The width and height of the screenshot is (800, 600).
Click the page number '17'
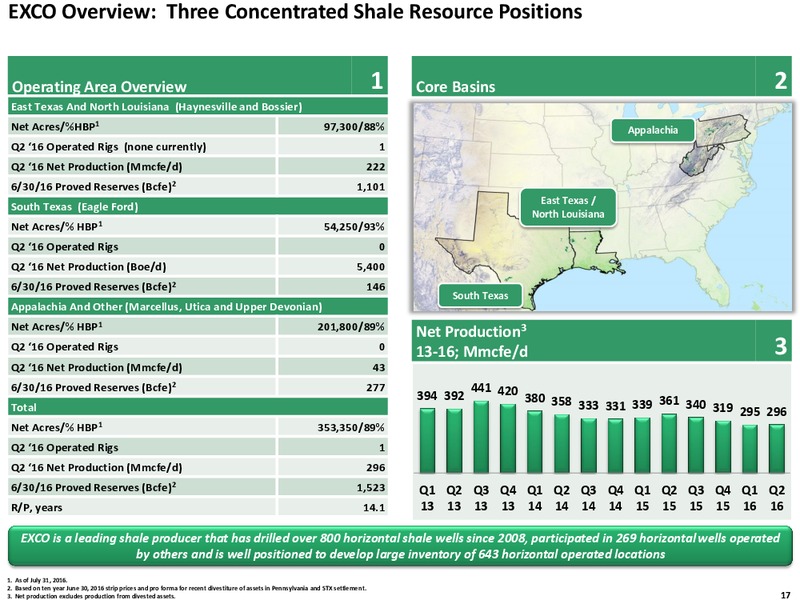(786, 595)
